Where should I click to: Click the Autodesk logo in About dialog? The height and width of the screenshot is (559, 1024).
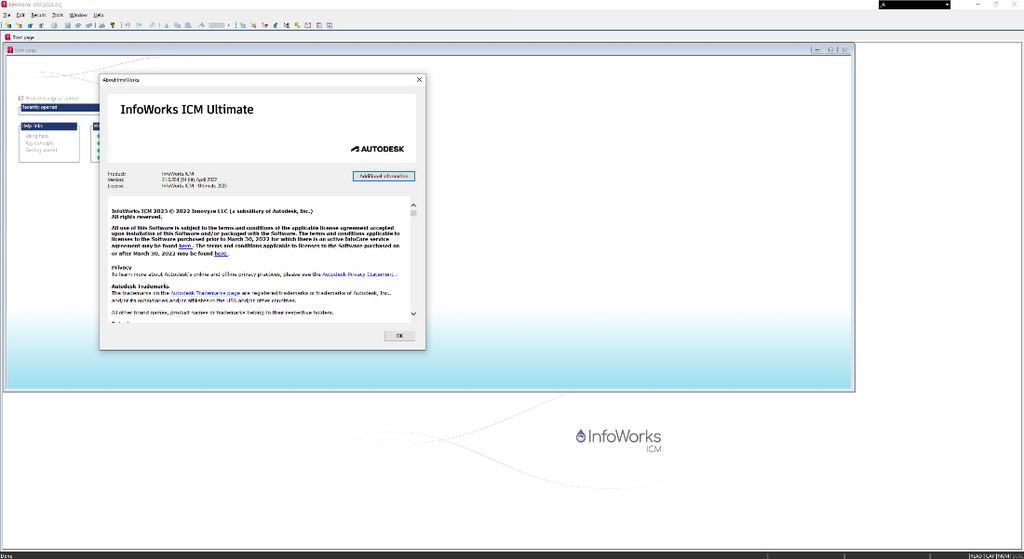377,149
